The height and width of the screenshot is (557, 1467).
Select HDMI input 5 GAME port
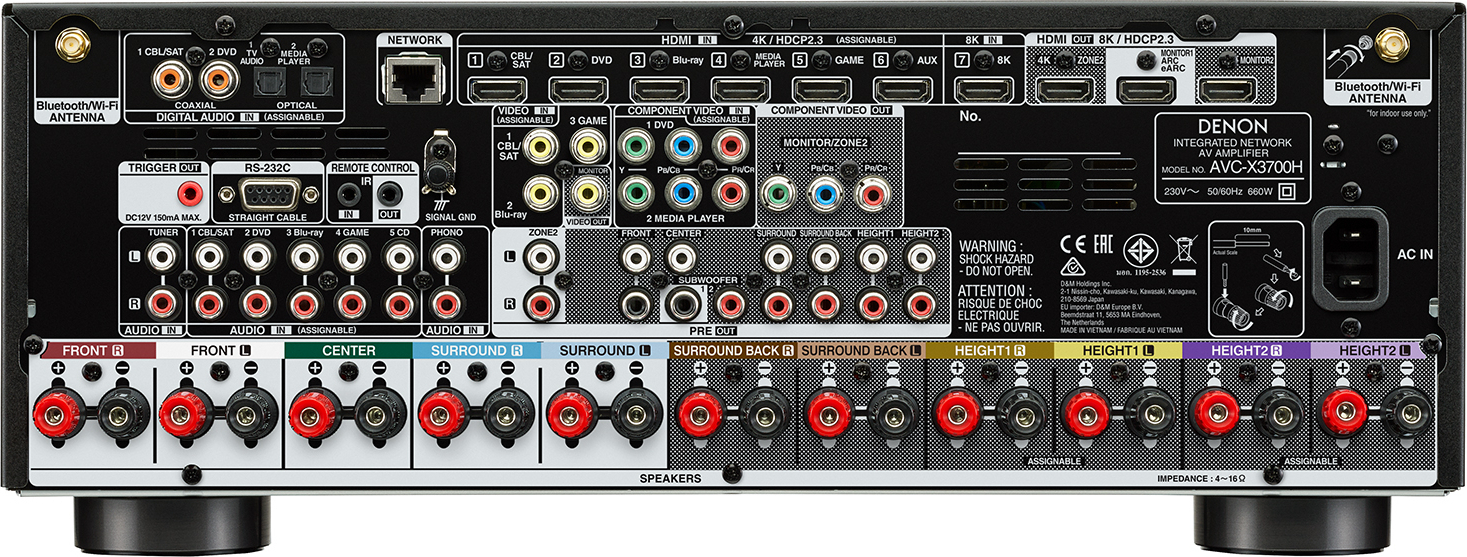click(822, 90)
